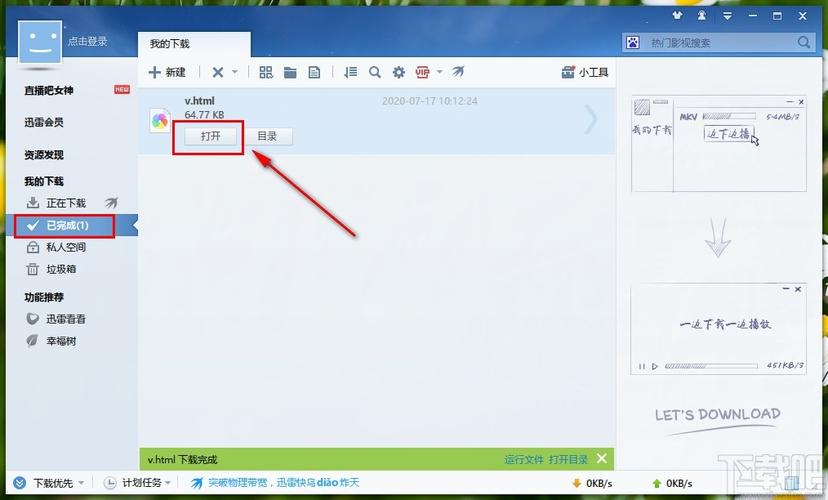The height and width of the screenshot is (500, 828).
Task: Switch to the 我的下载 tab
Action: pyautogui.click(x=170, y=44)
